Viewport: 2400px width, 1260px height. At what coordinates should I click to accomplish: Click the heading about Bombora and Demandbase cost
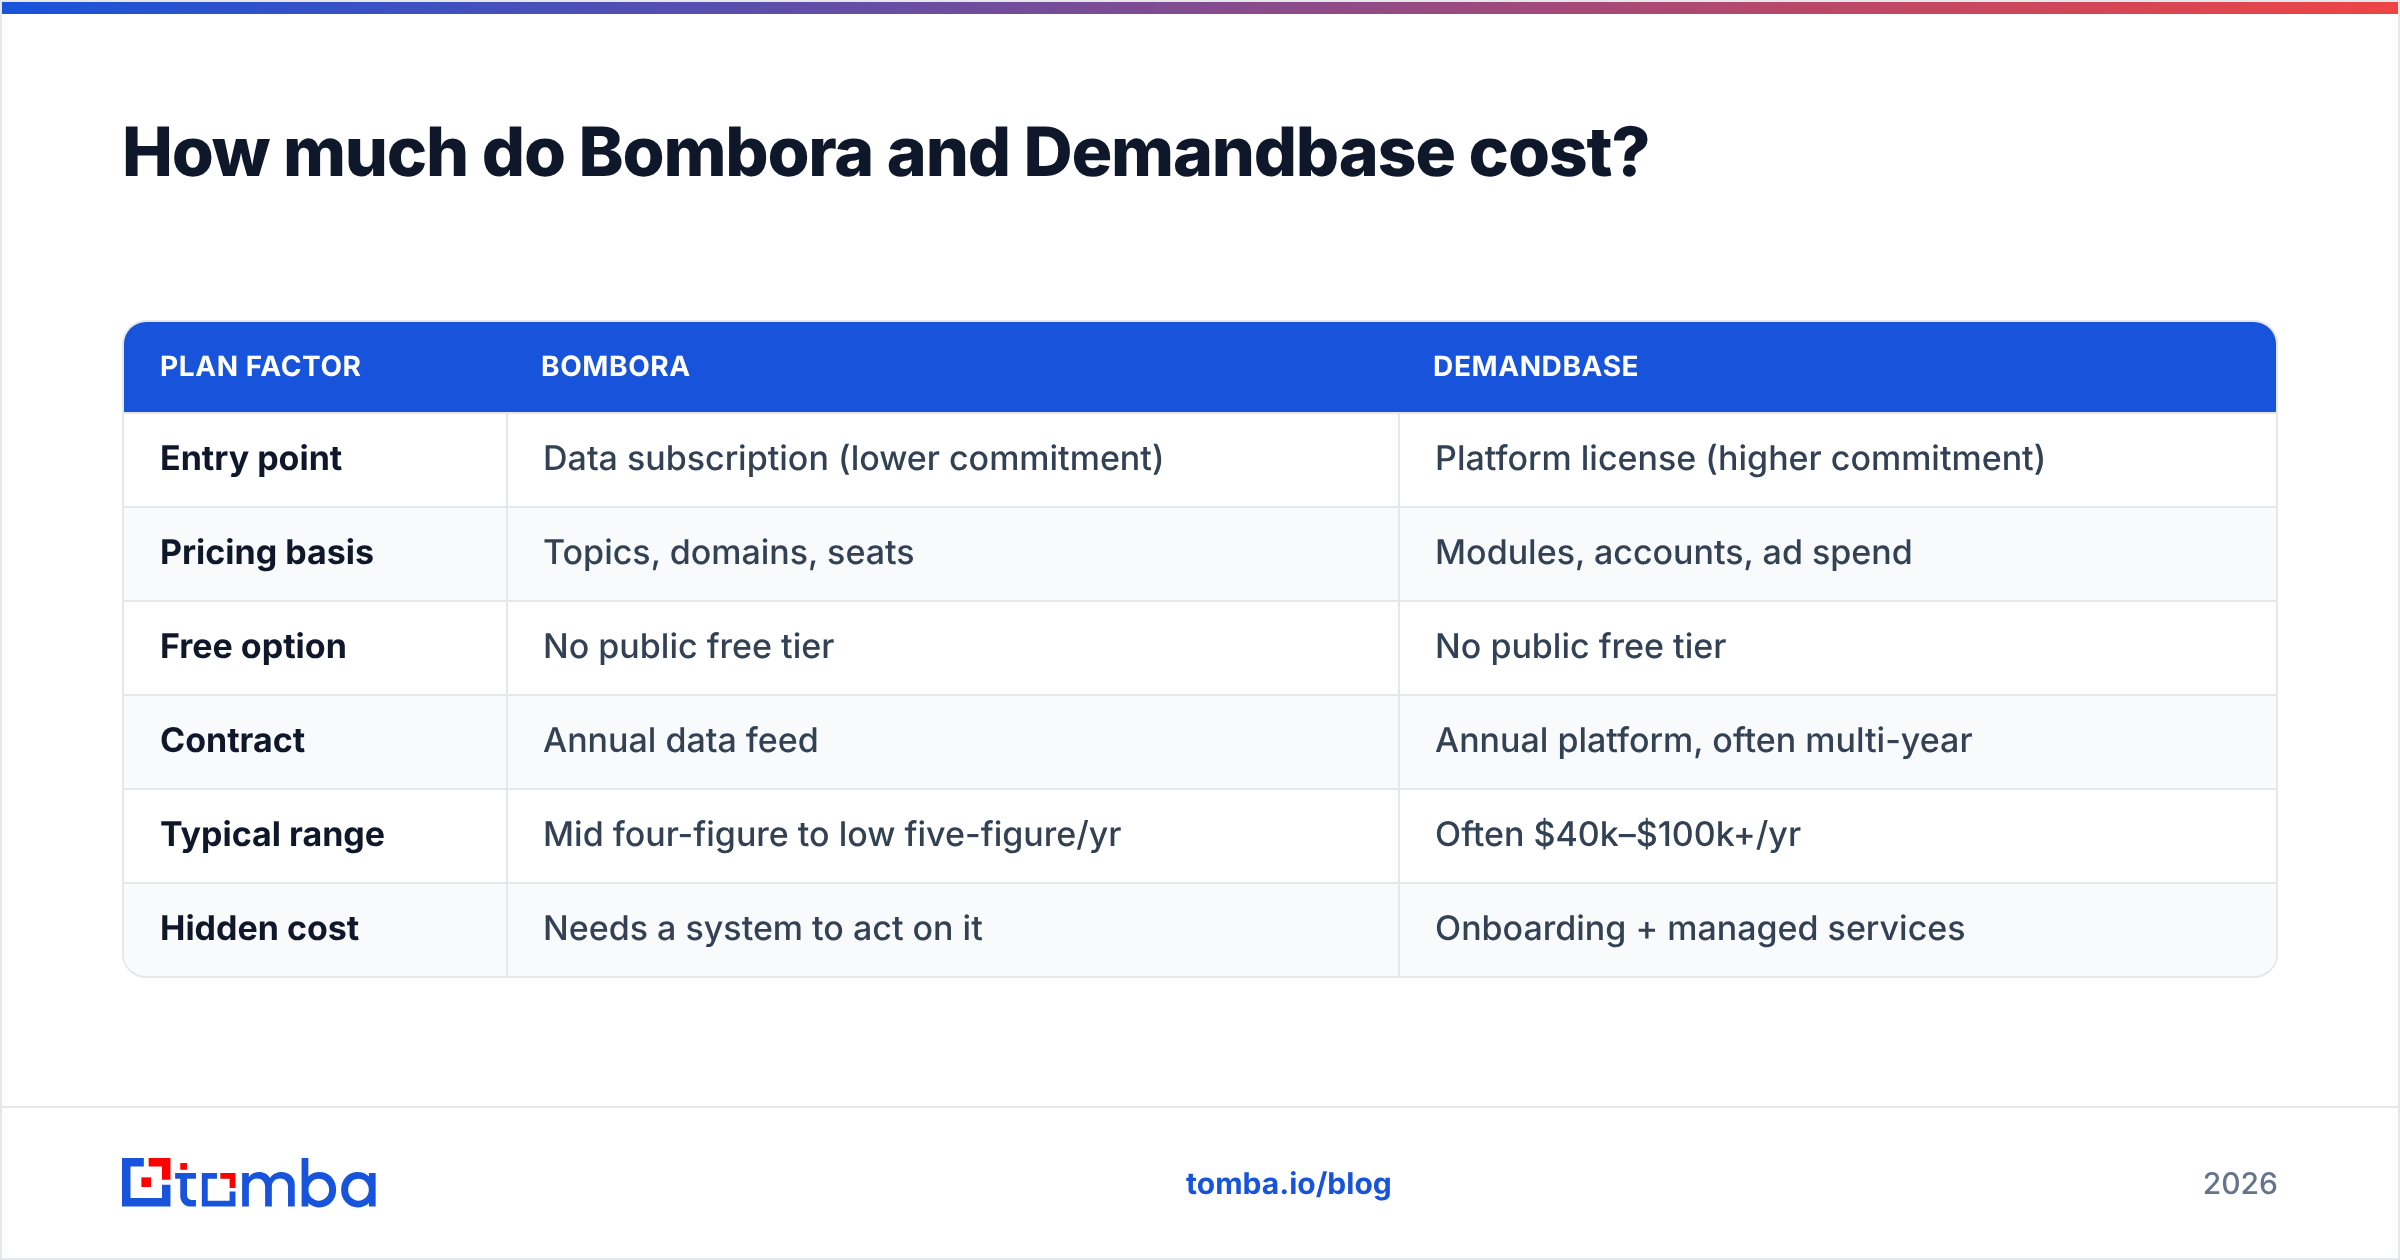[x=885, y=153]
